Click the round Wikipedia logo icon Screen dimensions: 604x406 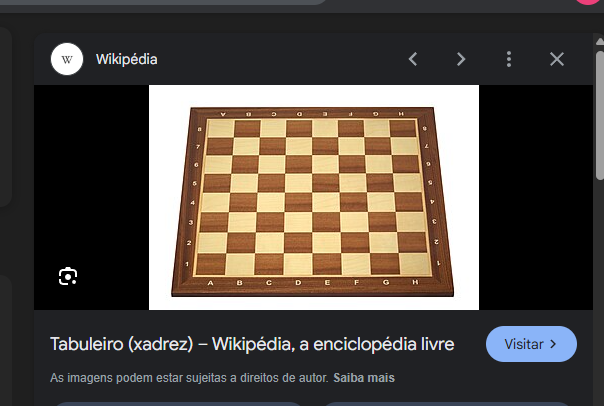tap(67, 59)
